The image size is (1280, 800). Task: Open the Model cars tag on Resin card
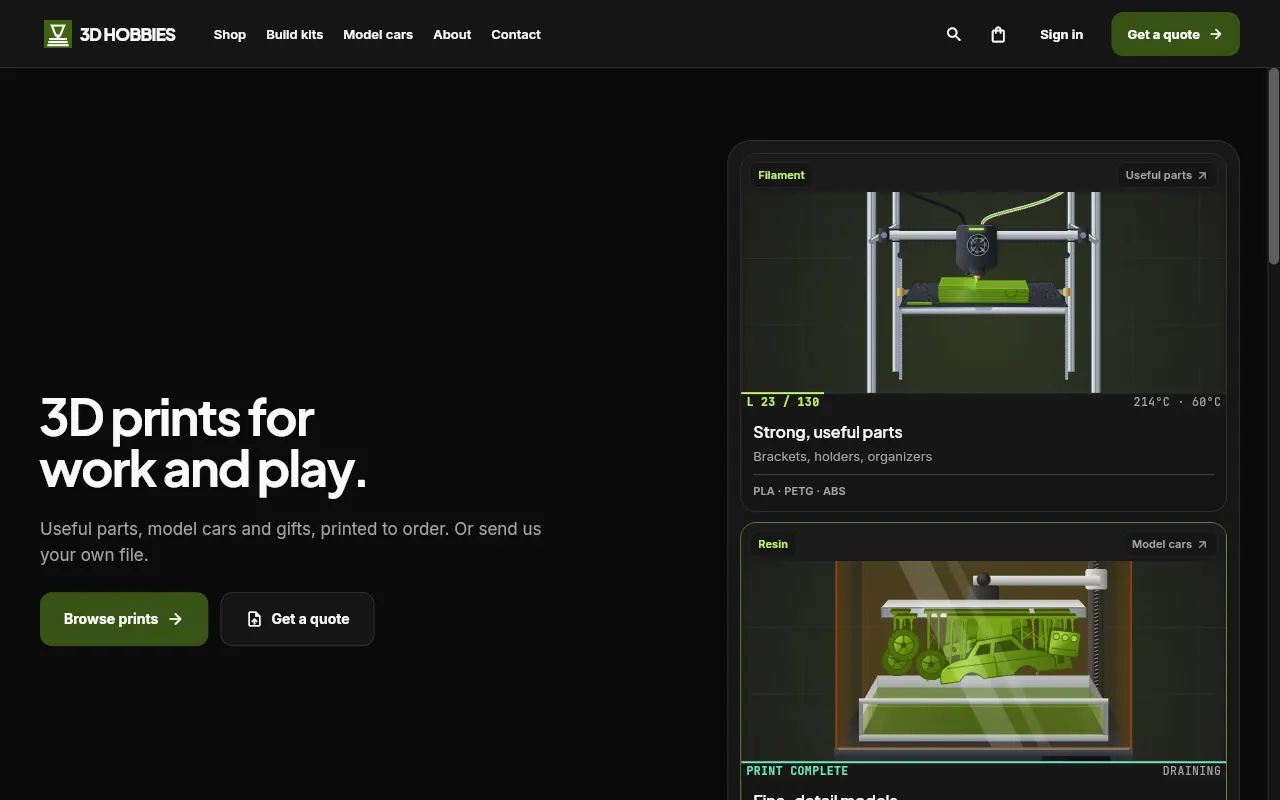click(x=1169, y=544)
